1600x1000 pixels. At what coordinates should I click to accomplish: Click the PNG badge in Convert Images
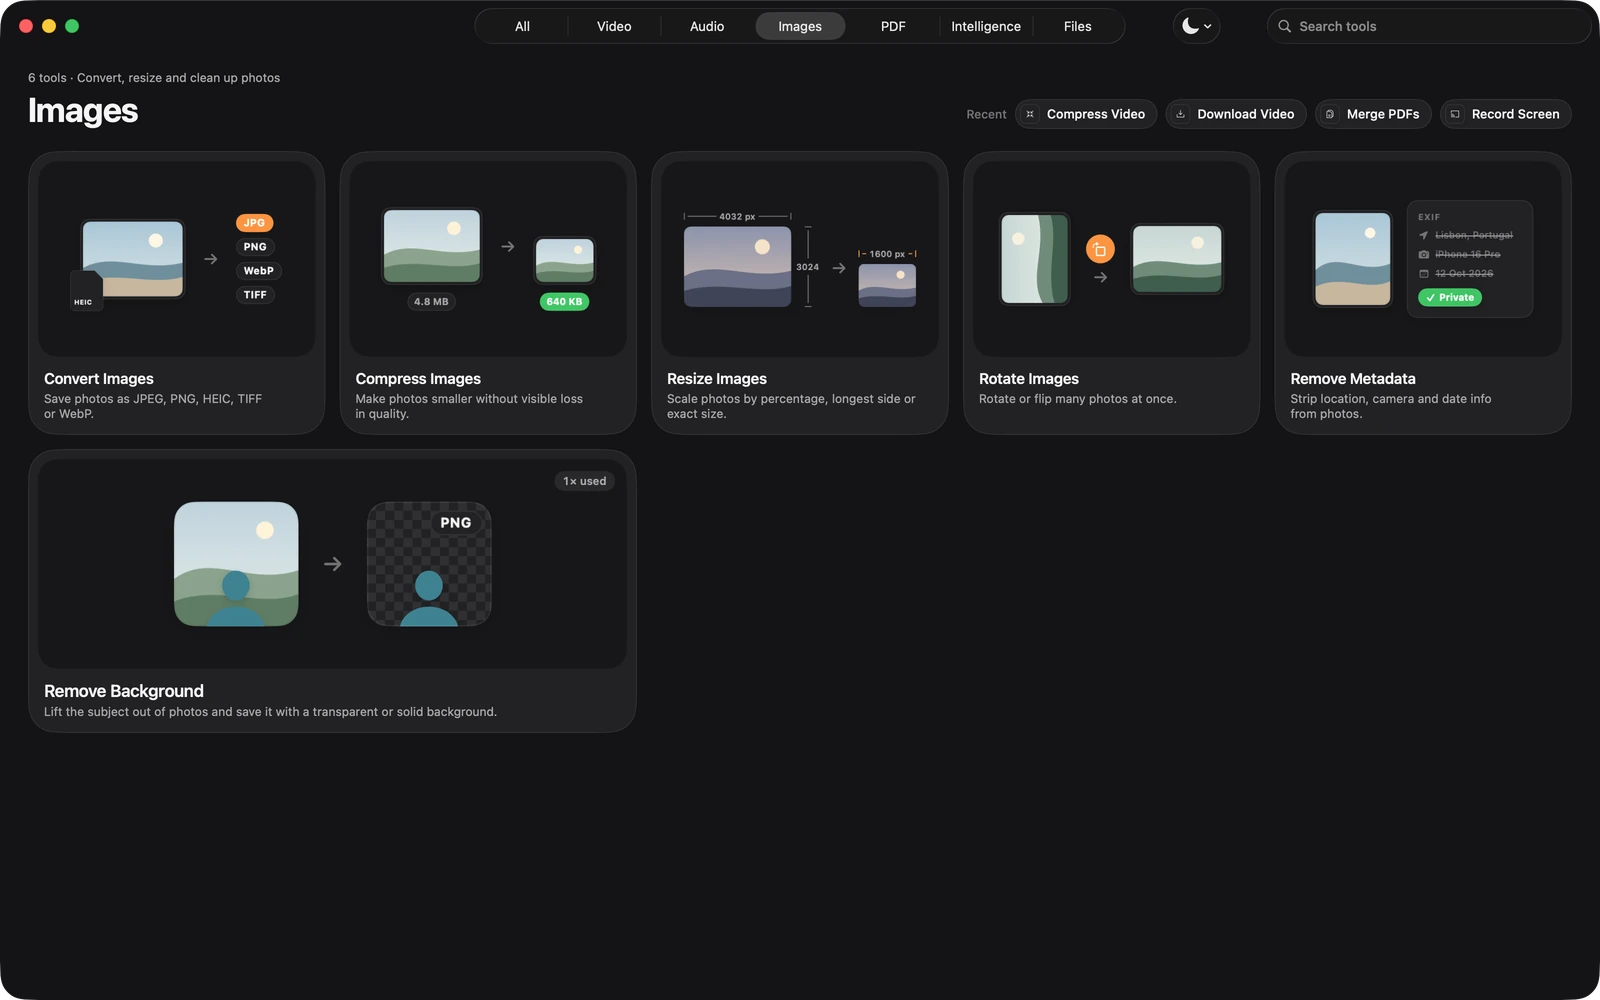255,247
